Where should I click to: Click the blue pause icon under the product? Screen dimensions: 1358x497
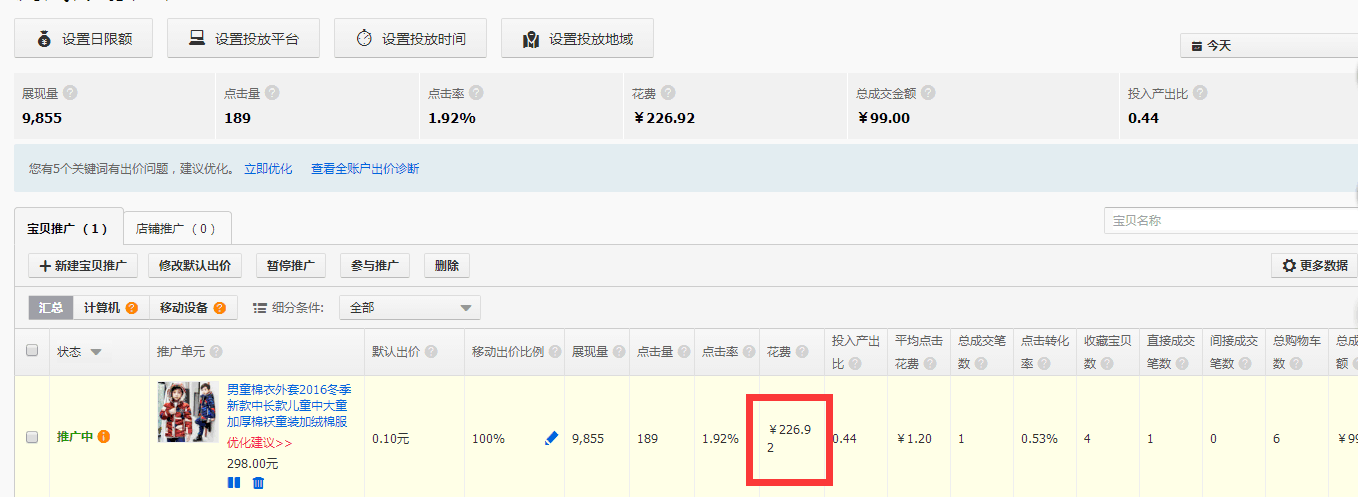[234, 483]
